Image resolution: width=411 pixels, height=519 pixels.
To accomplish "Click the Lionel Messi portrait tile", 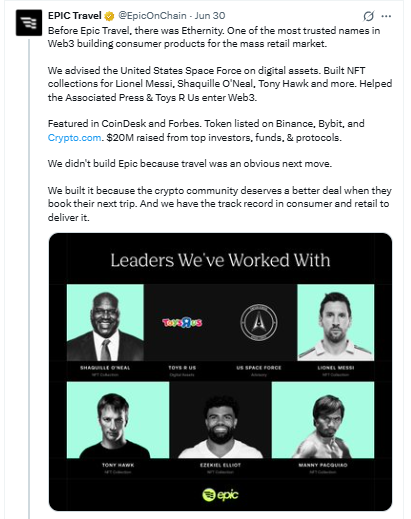I will pos(336,322).
